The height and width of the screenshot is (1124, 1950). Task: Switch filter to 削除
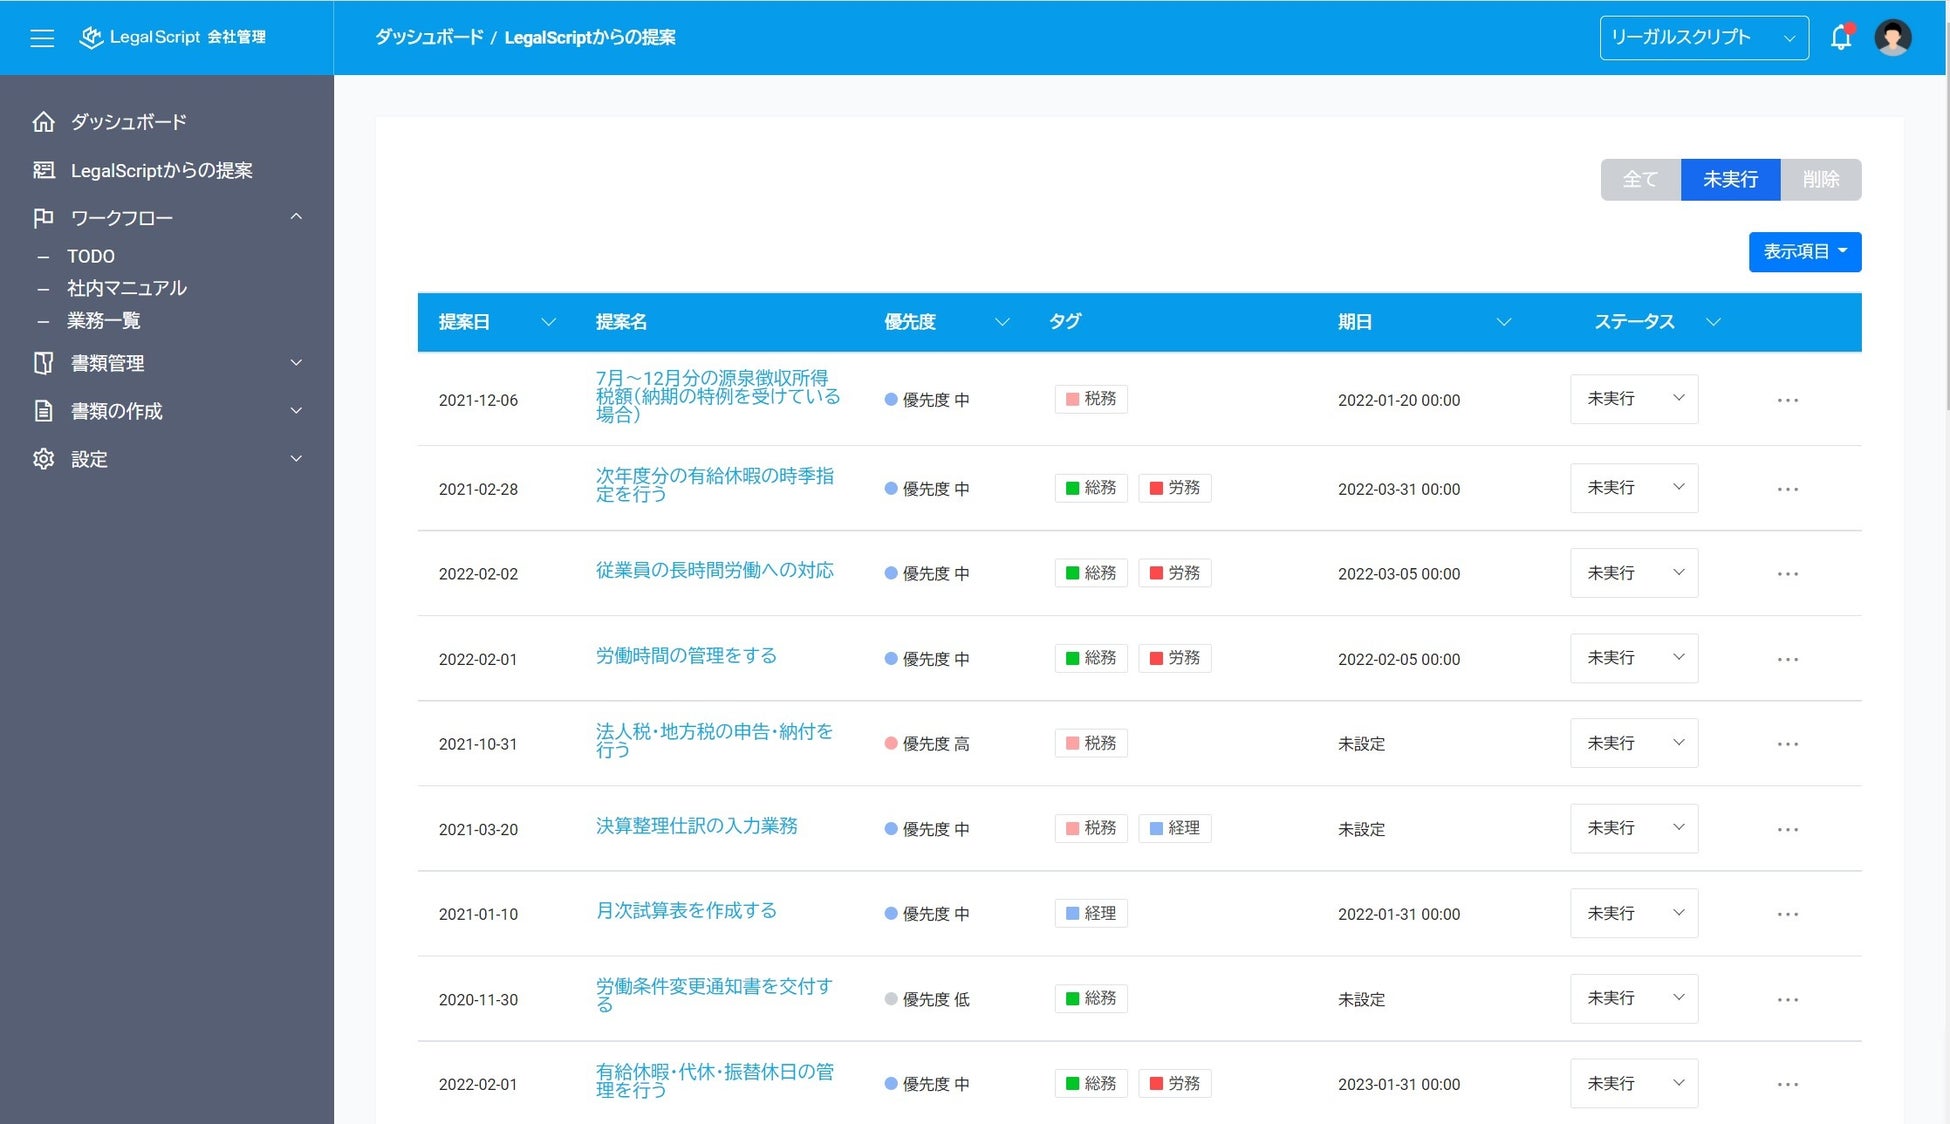point(1821,180)
